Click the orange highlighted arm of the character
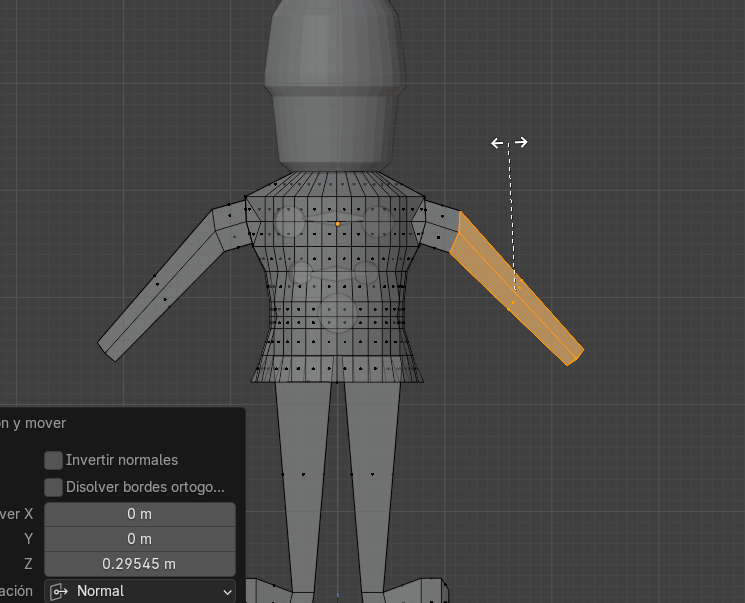The image size is (745, 603). [x=515, y=286]
